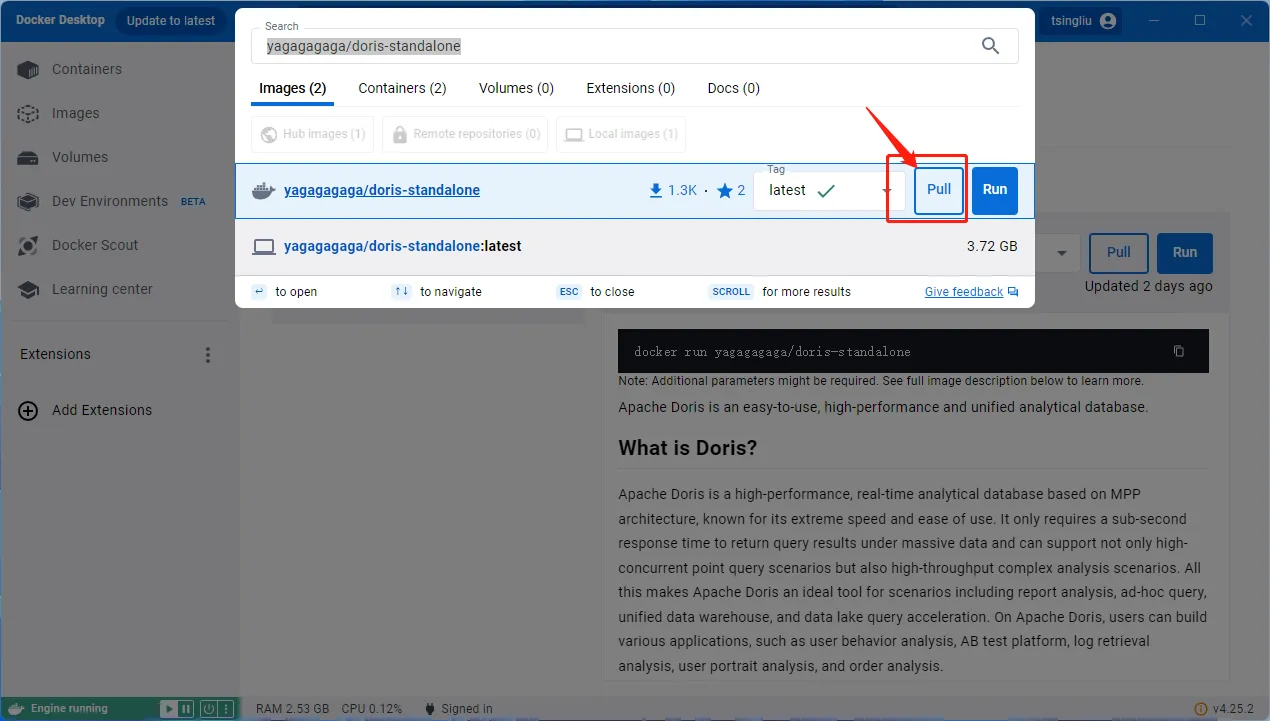This screenshot has height=721, width=1270.
Task: Click the Engine running status text
Action: pos(69,709)
